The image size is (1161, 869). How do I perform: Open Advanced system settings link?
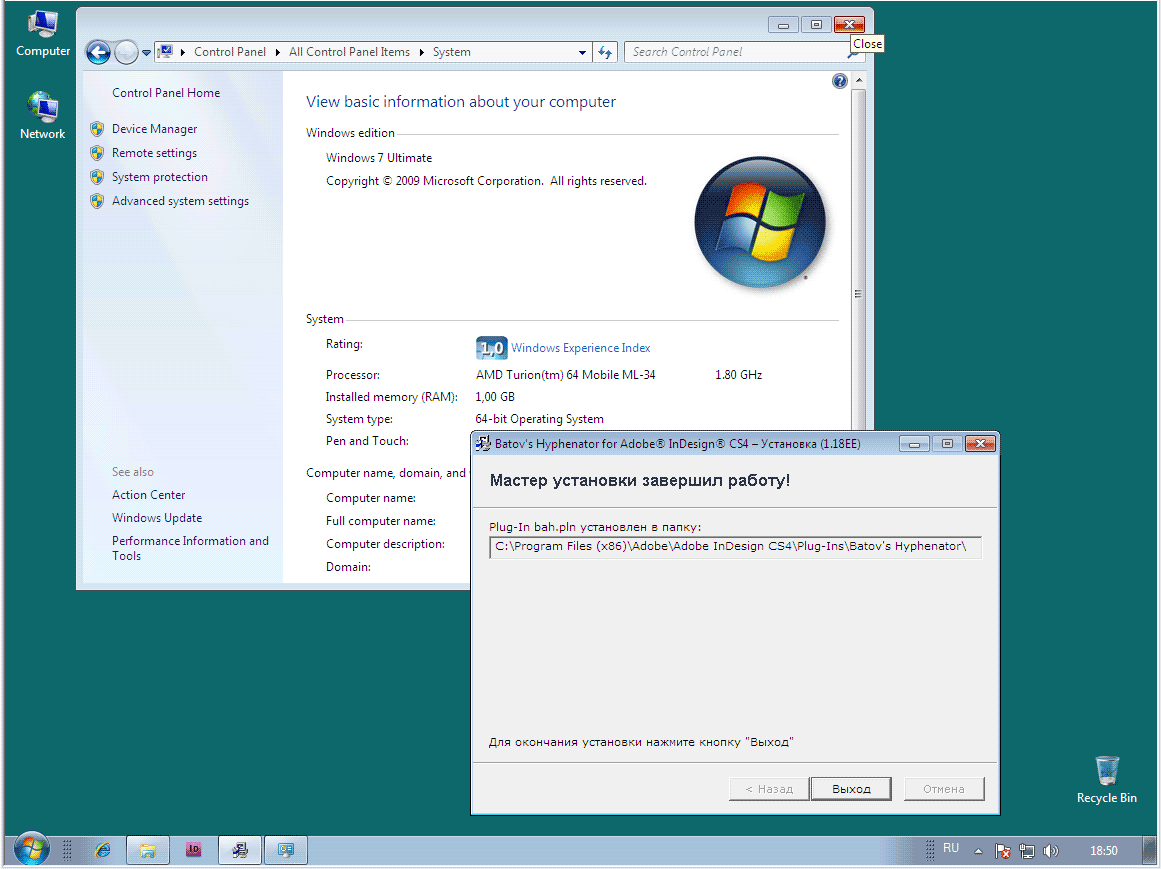pyautogui.click(x=180, y=201)
